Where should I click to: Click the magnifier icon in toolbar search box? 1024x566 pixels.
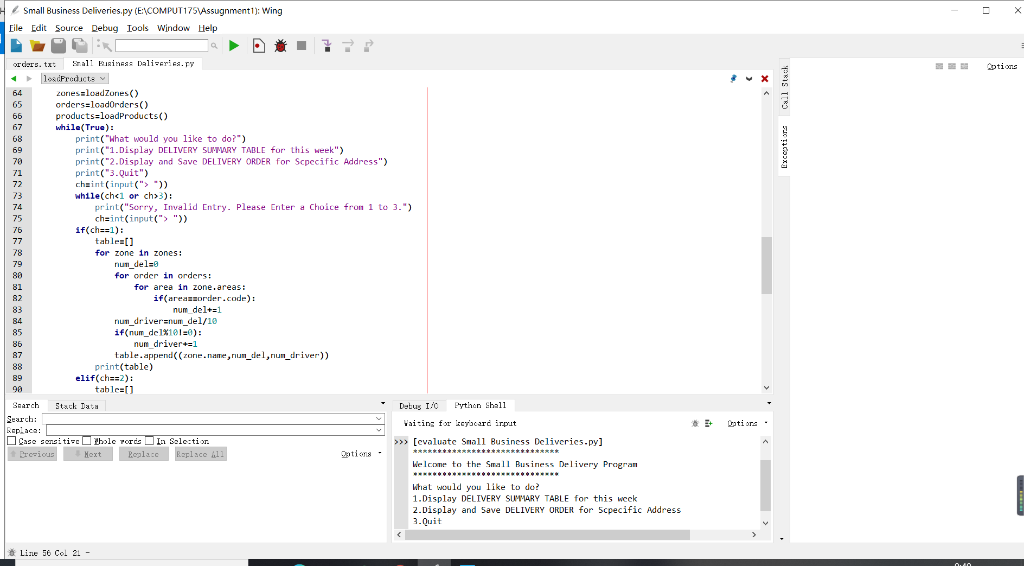click(x=214, y=46)
